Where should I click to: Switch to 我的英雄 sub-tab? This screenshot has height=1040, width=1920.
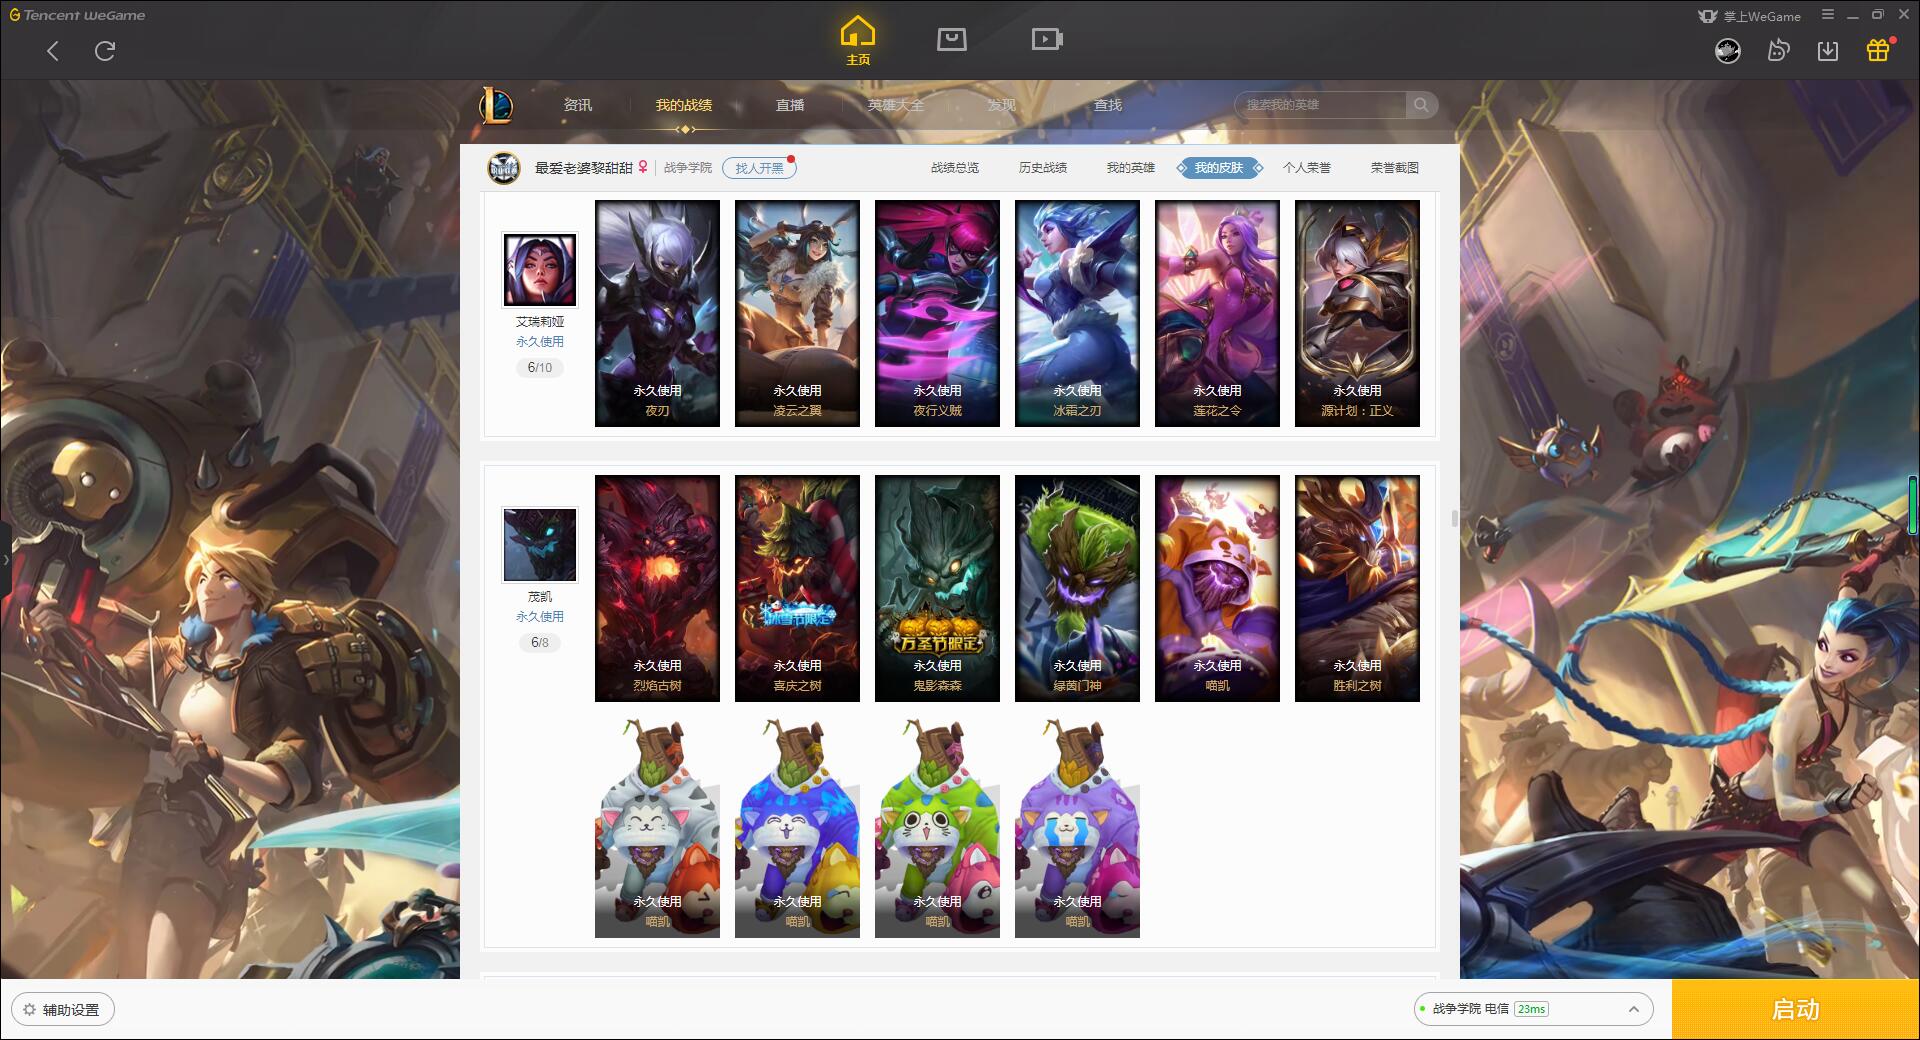tap(1131, 168)
